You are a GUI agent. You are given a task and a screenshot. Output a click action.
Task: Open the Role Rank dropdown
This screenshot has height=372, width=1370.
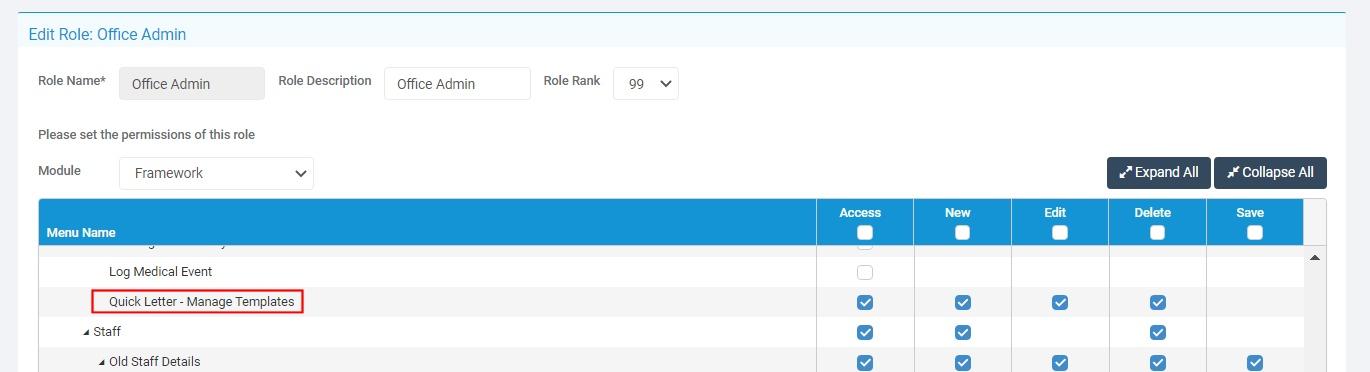pos(645,84)
